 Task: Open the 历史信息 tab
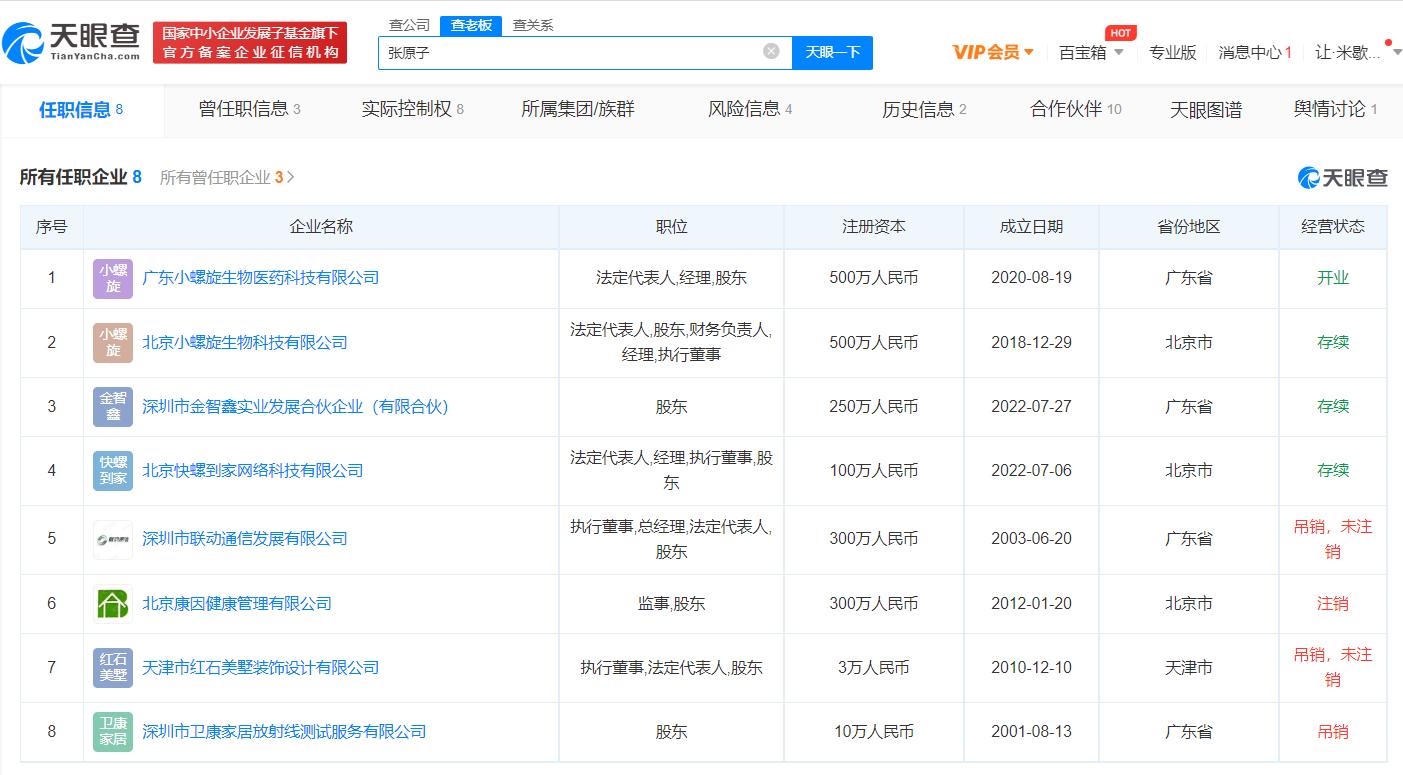pos(924,109)
